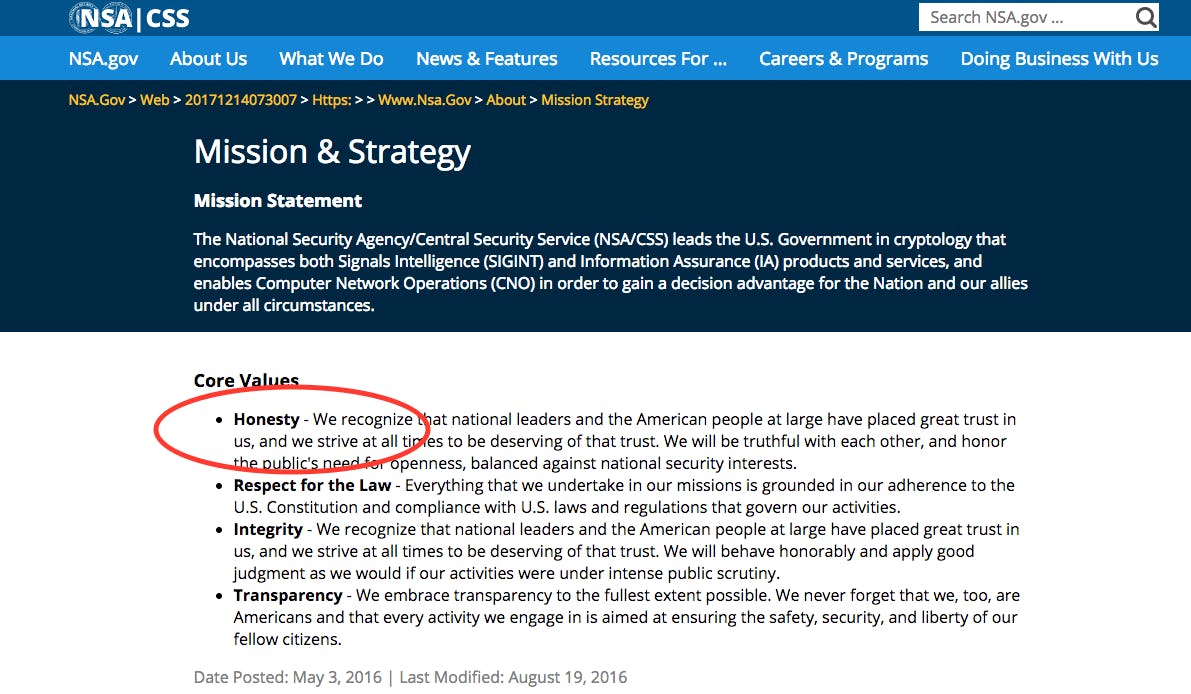Select the NSA.gov menu item
Image resolution: width=1191 pixels, height=694 pixels.
[x=103, y=58]
